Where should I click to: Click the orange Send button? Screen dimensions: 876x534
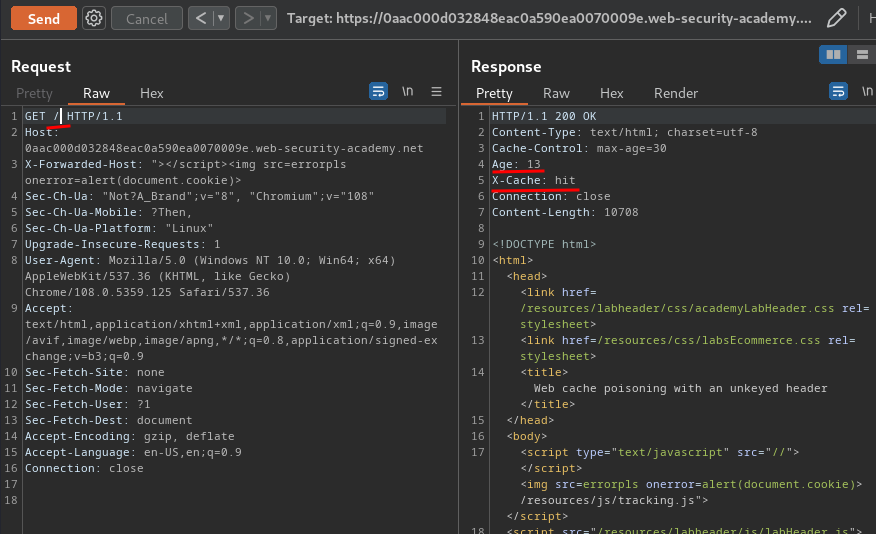coord(44,18)
